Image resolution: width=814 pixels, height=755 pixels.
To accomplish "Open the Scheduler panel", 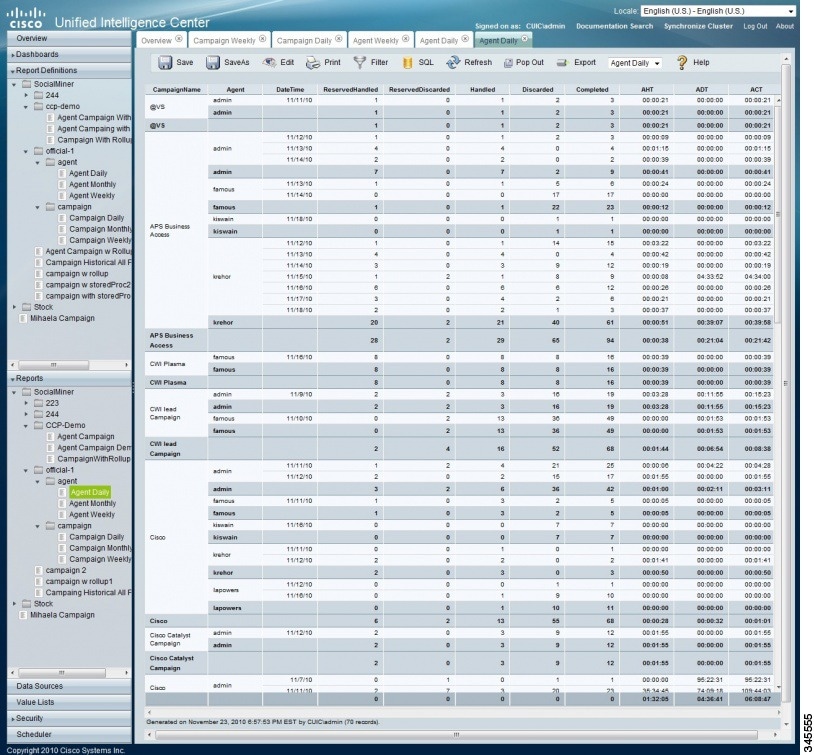I will pyautogui.click(x=33, y=733).
